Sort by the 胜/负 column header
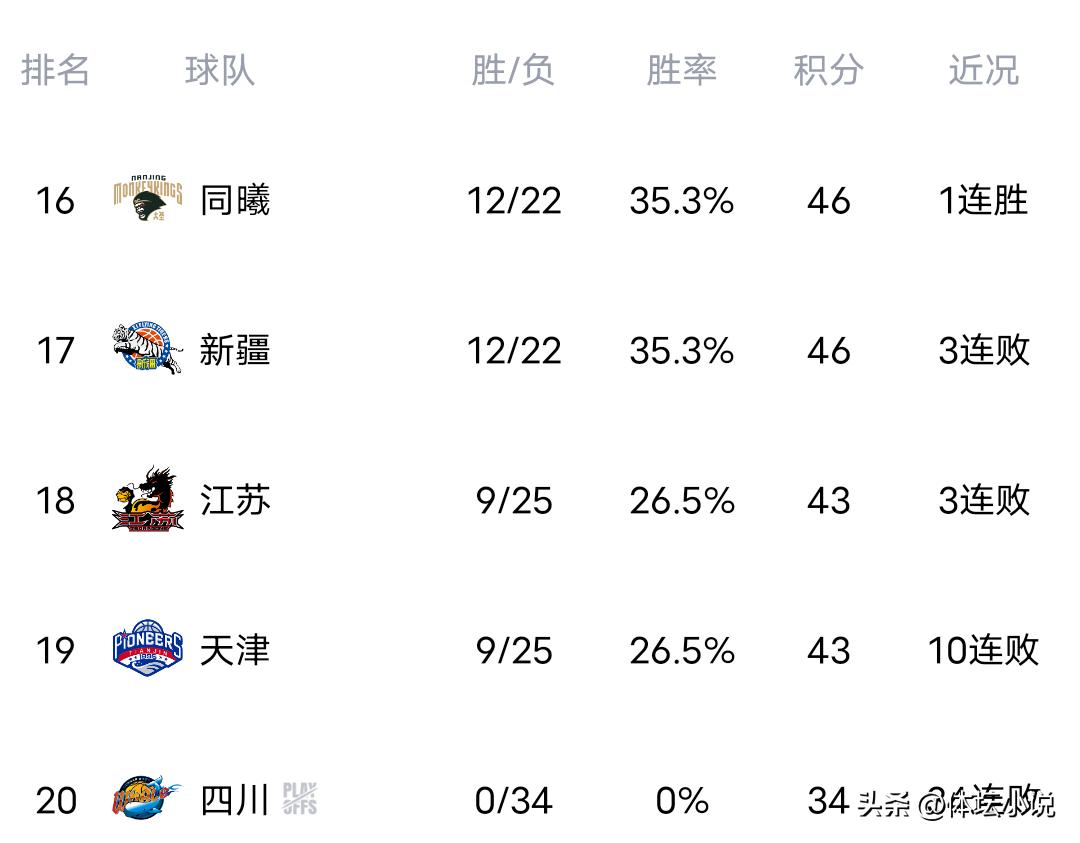This screenshot has height=843, width=1080. click(x=513, y=71)
